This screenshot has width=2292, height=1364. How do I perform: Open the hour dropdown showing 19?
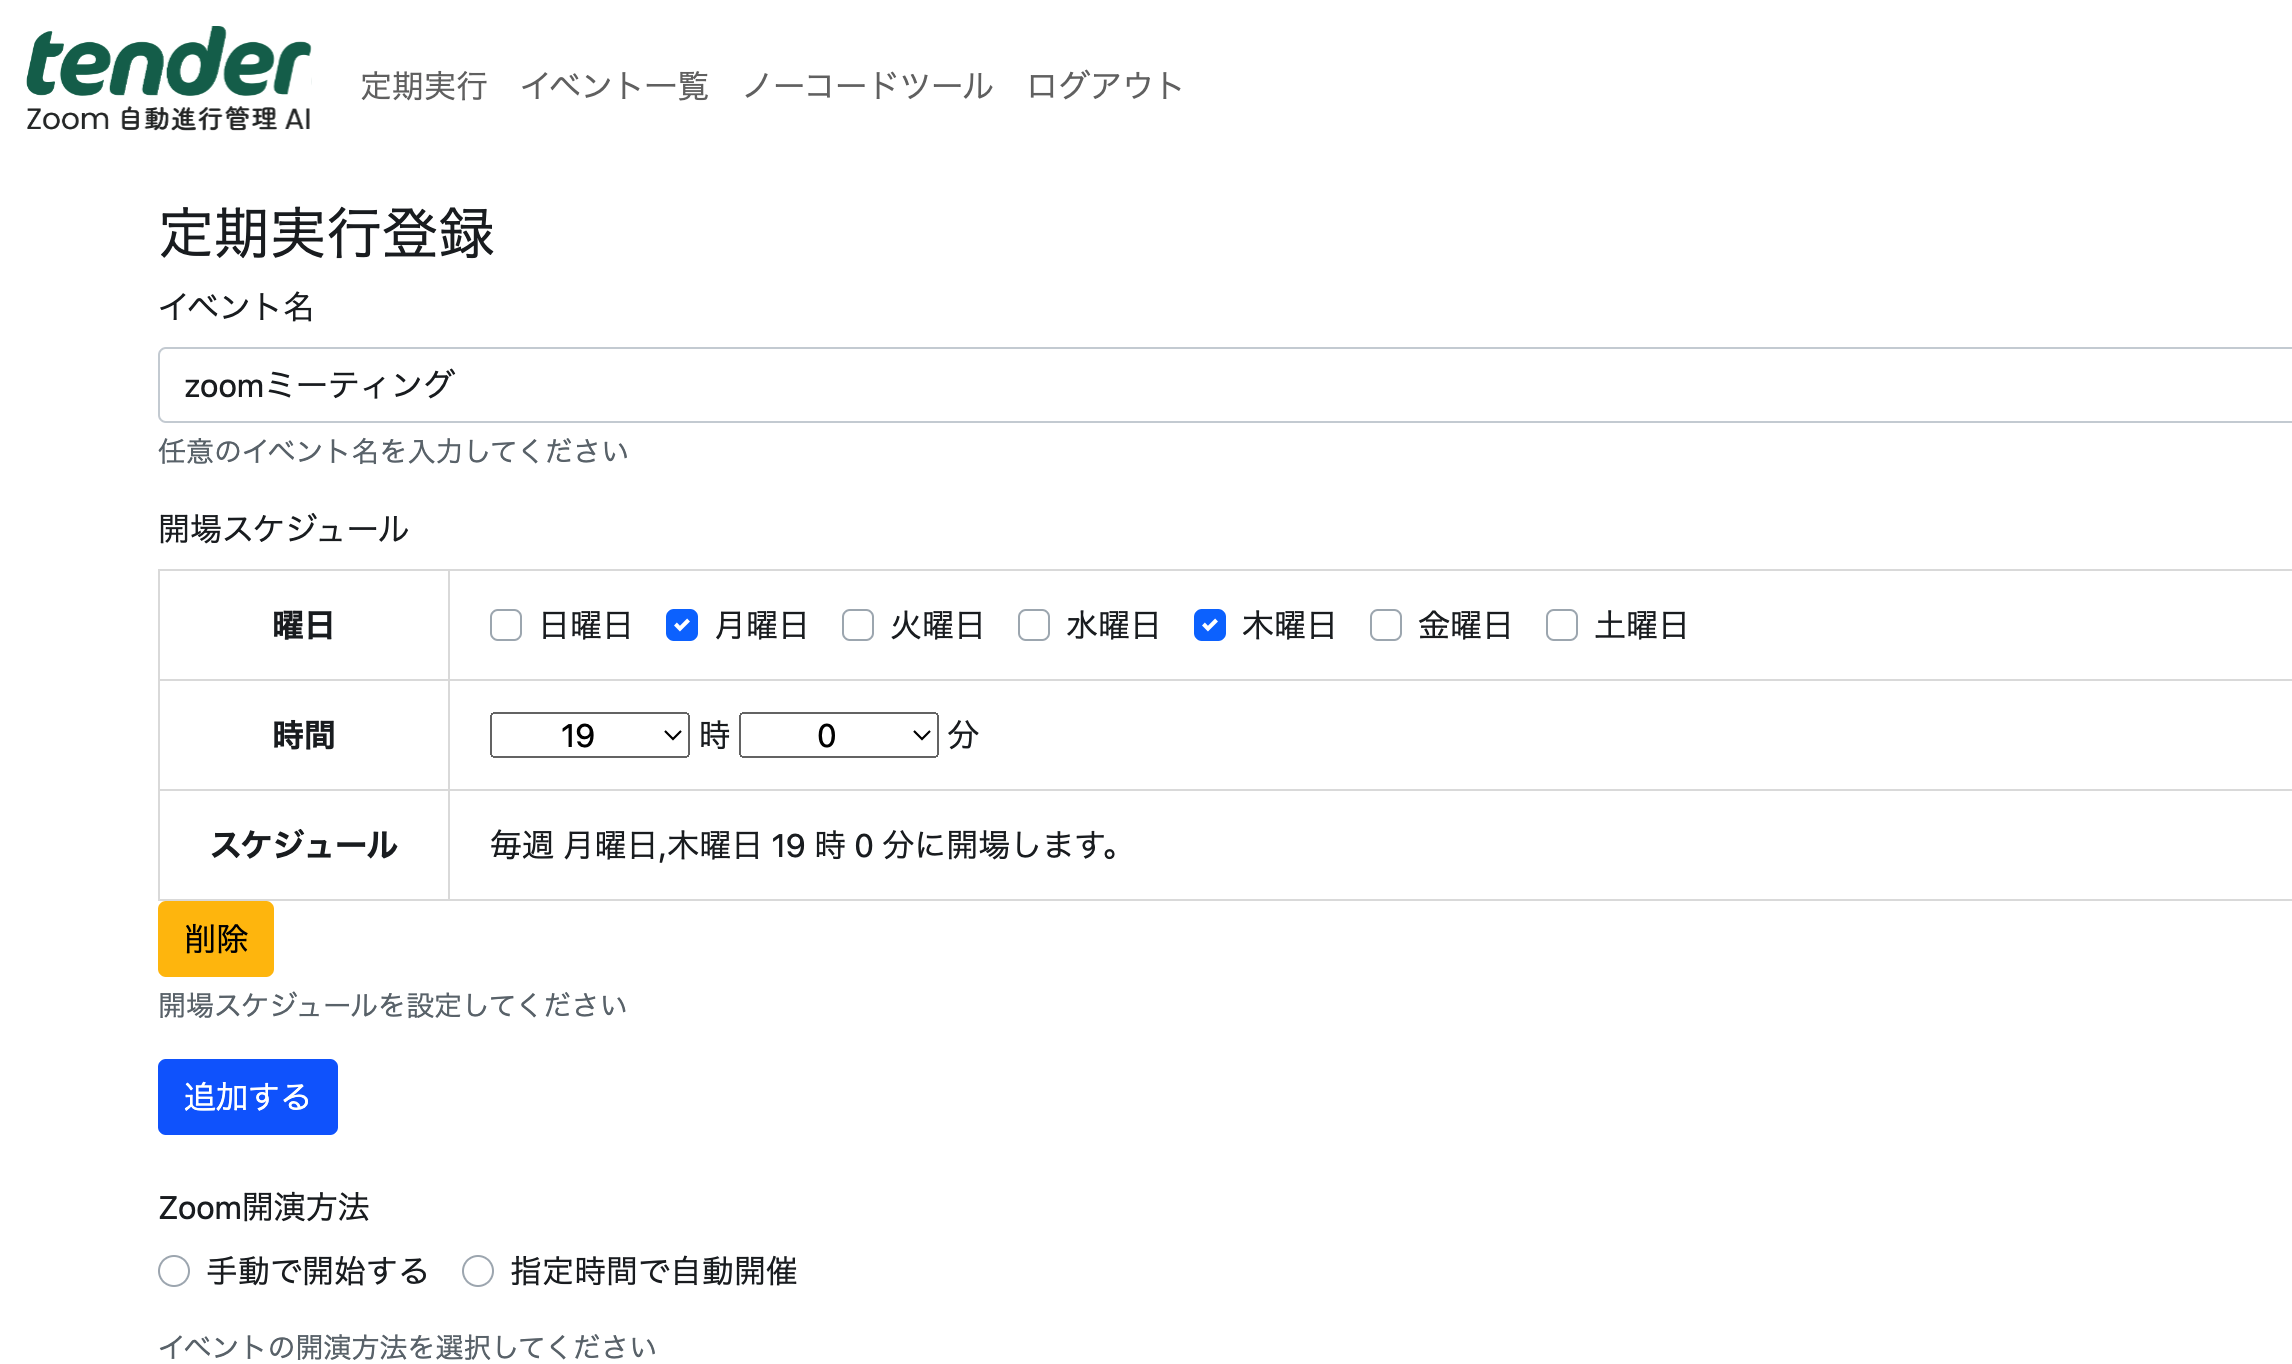[589, 735]
